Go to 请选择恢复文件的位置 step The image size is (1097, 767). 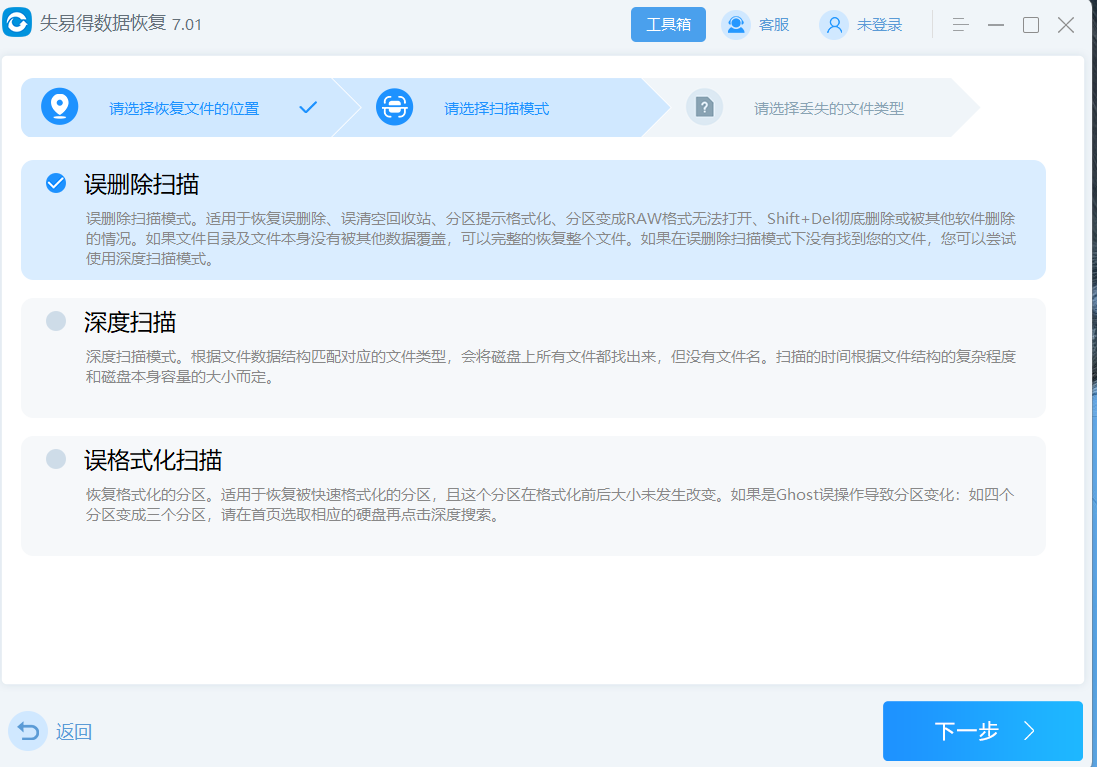(184, 108)
